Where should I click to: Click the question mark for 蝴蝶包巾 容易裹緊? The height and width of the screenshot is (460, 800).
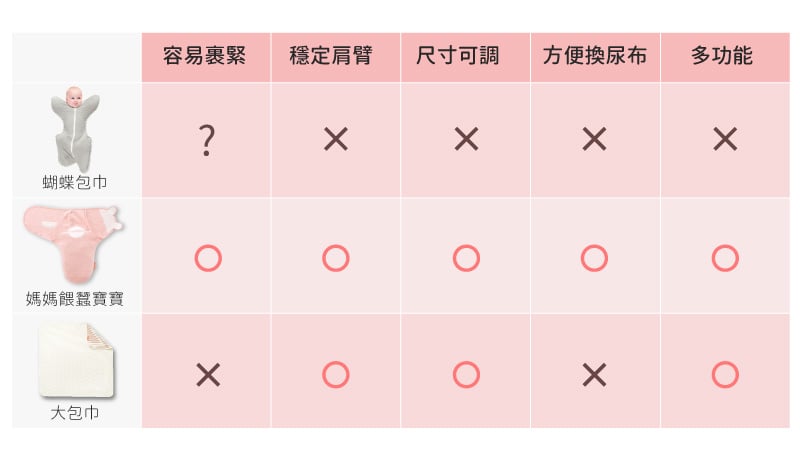click(206, 142)
